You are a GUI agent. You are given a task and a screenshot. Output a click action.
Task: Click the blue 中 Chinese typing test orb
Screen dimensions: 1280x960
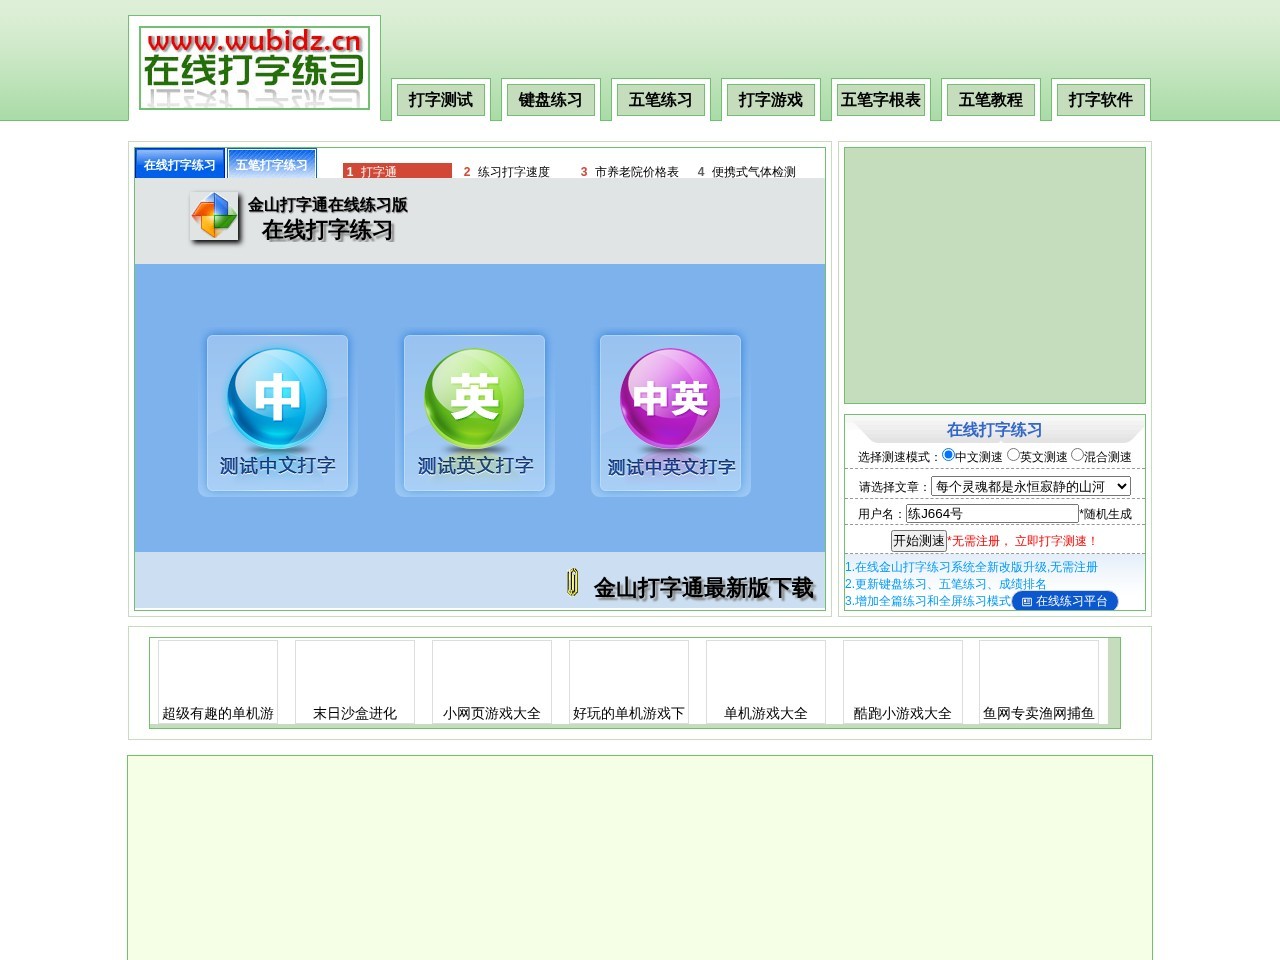[x=277, y=398]
